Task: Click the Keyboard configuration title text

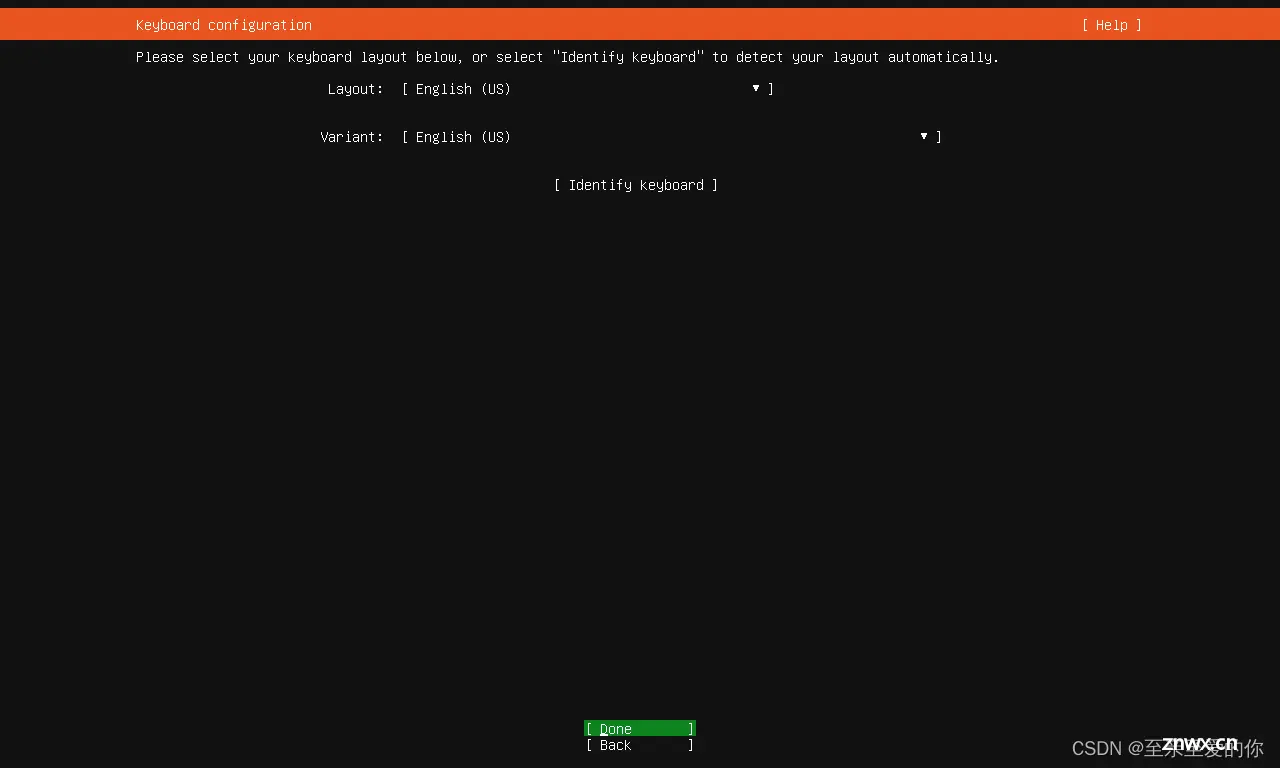Action: (x=224, y=25)
